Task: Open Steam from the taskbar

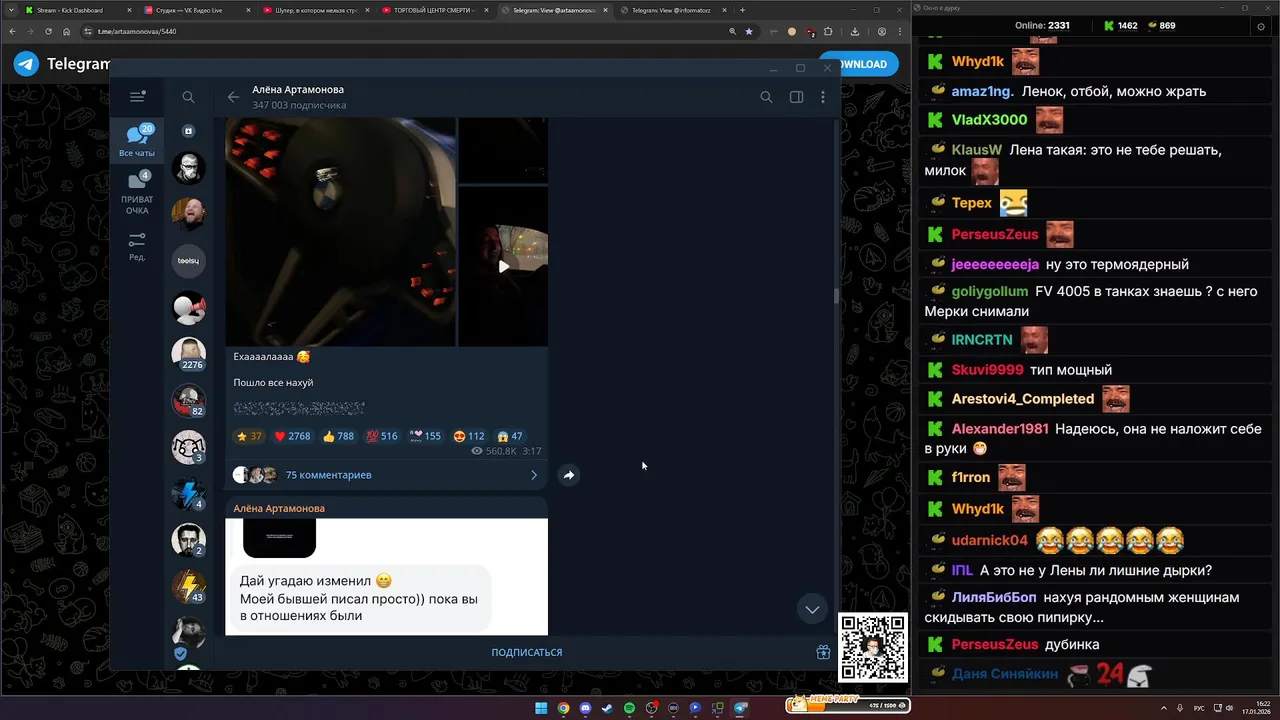Action: [607, 708]
